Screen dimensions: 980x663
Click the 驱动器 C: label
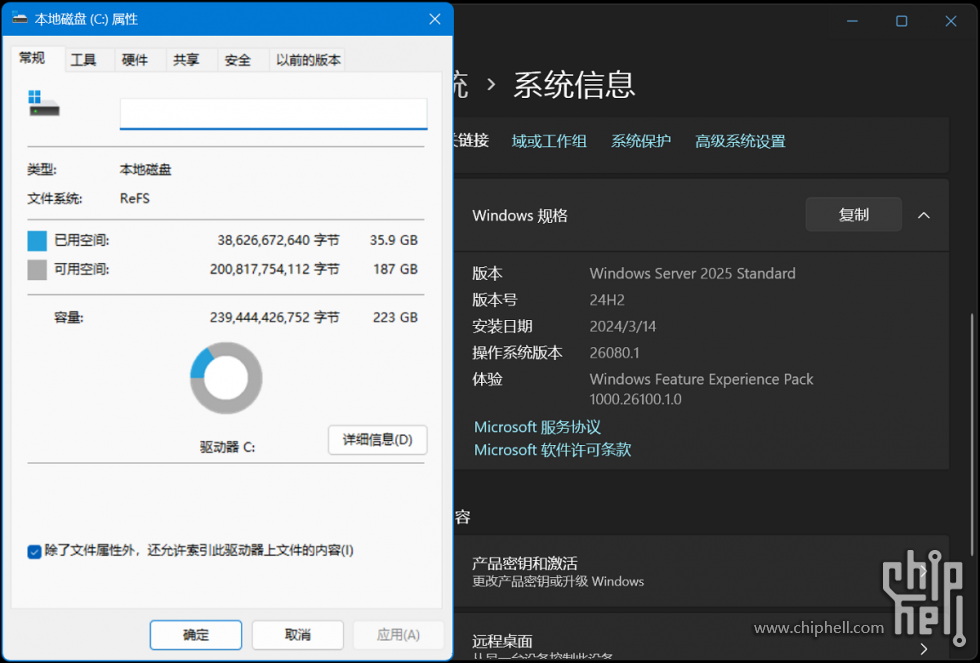[228, 447]
